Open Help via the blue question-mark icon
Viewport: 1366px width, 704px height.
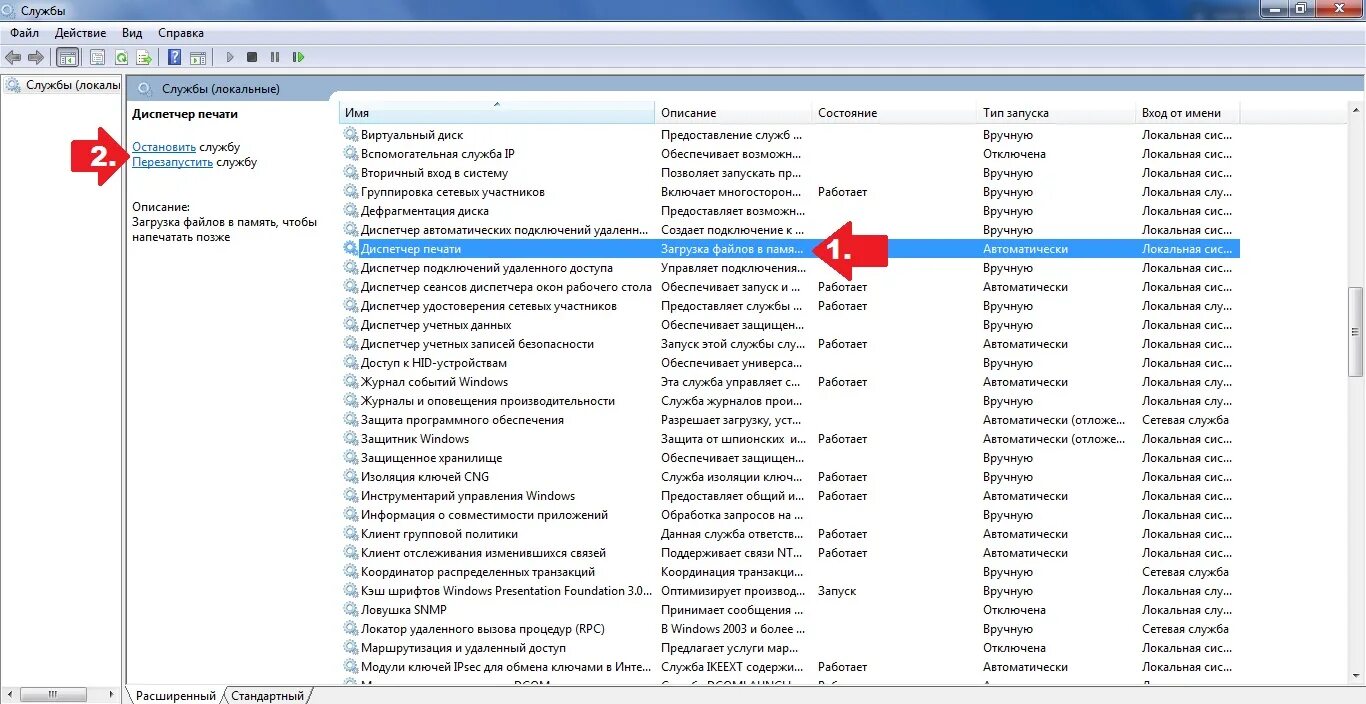175,57
